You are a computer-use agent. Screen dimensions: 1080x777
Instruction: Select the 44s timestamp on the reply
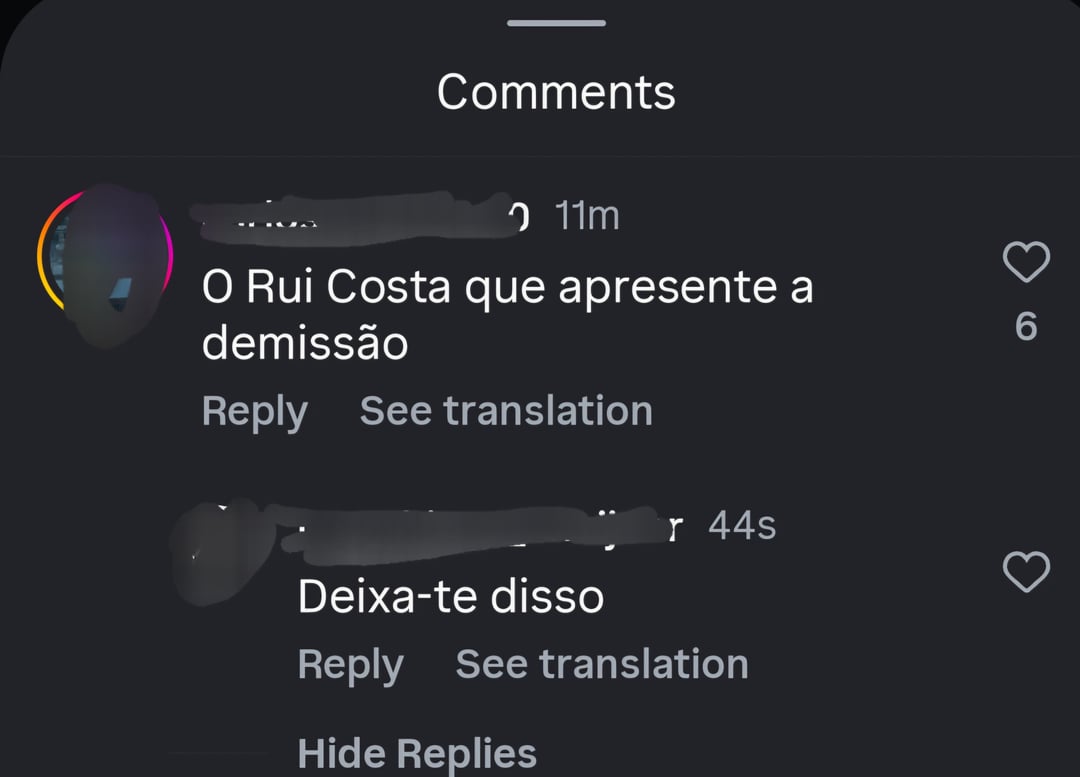click(x=742, y=526)
